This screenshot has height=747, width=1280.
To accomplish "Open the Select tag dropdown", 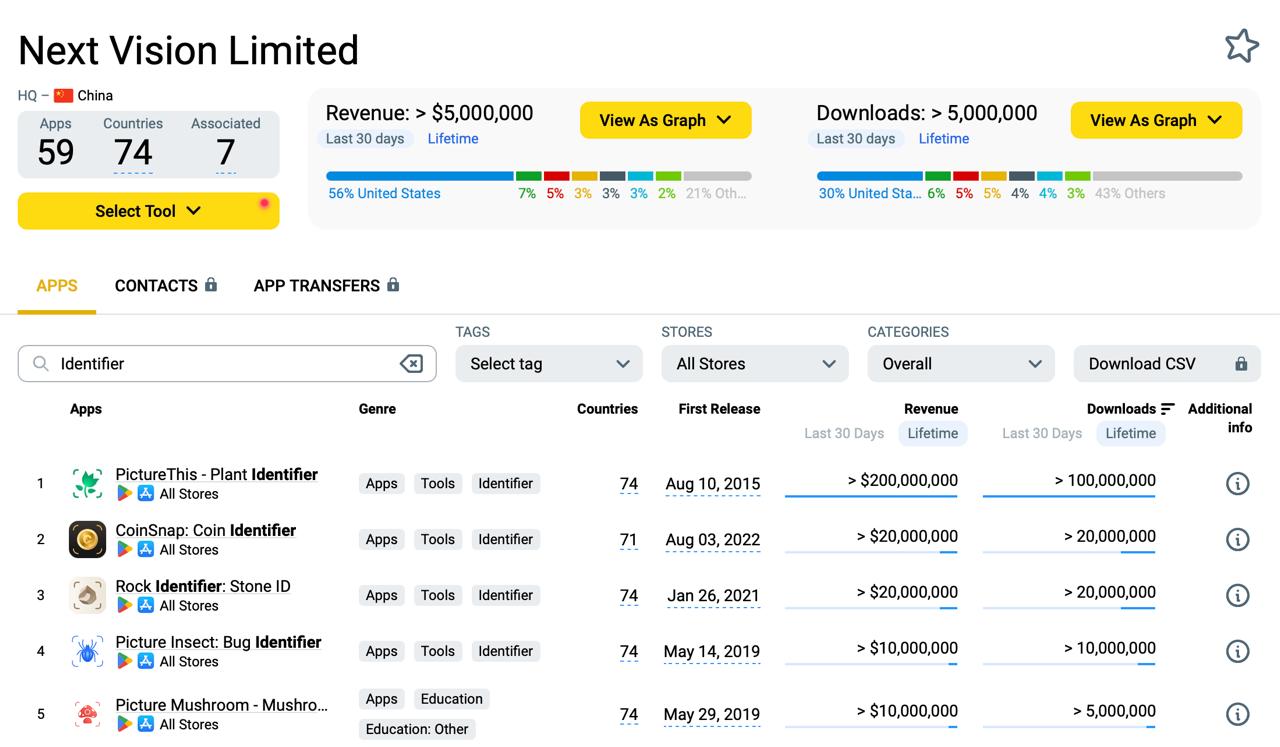I will (549, 364).
